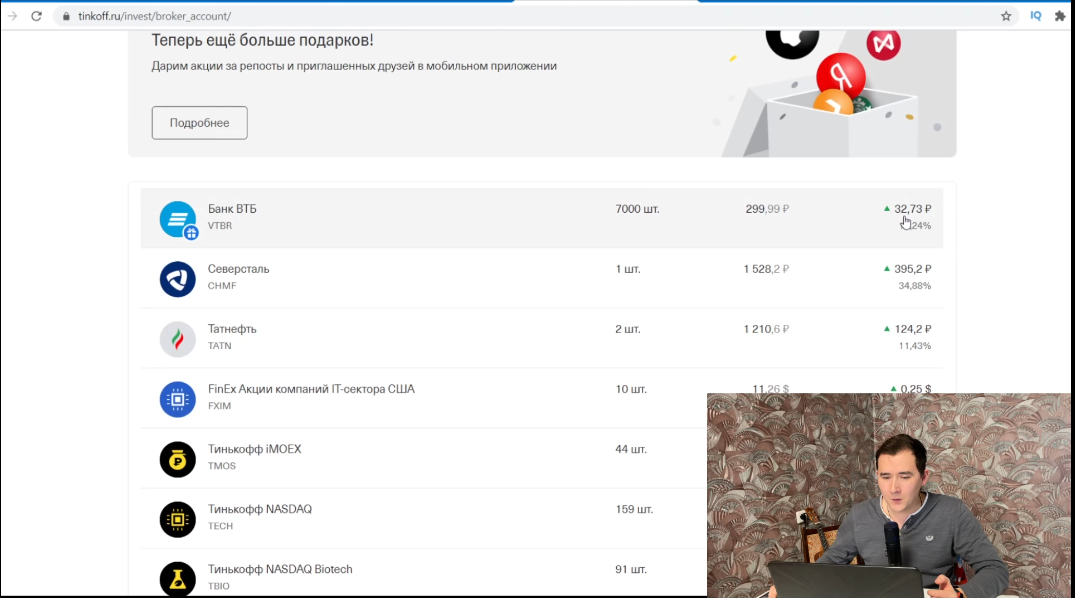1075x598 pixels.
Task: Click the padlock site security icon
Action: (x=66, y=16)
